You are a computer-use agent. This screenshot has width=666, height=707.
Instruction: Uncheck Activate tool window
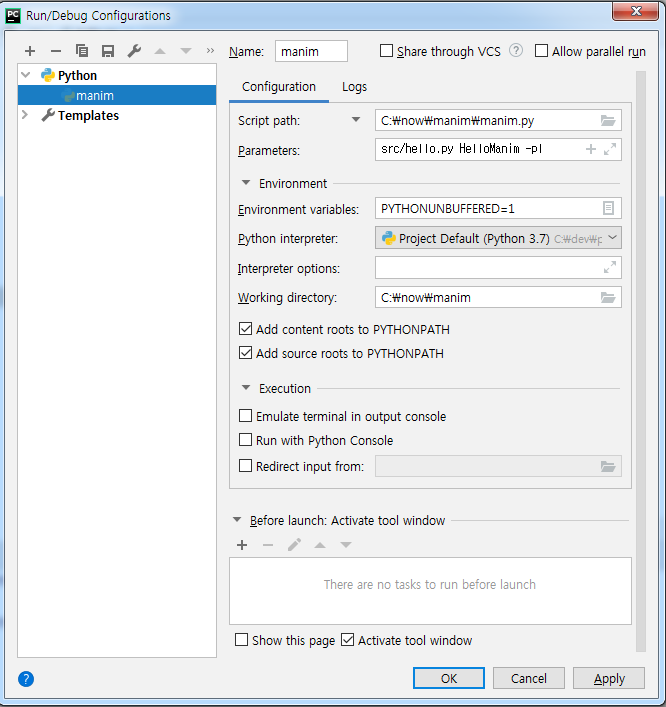(x=347, y=640)
